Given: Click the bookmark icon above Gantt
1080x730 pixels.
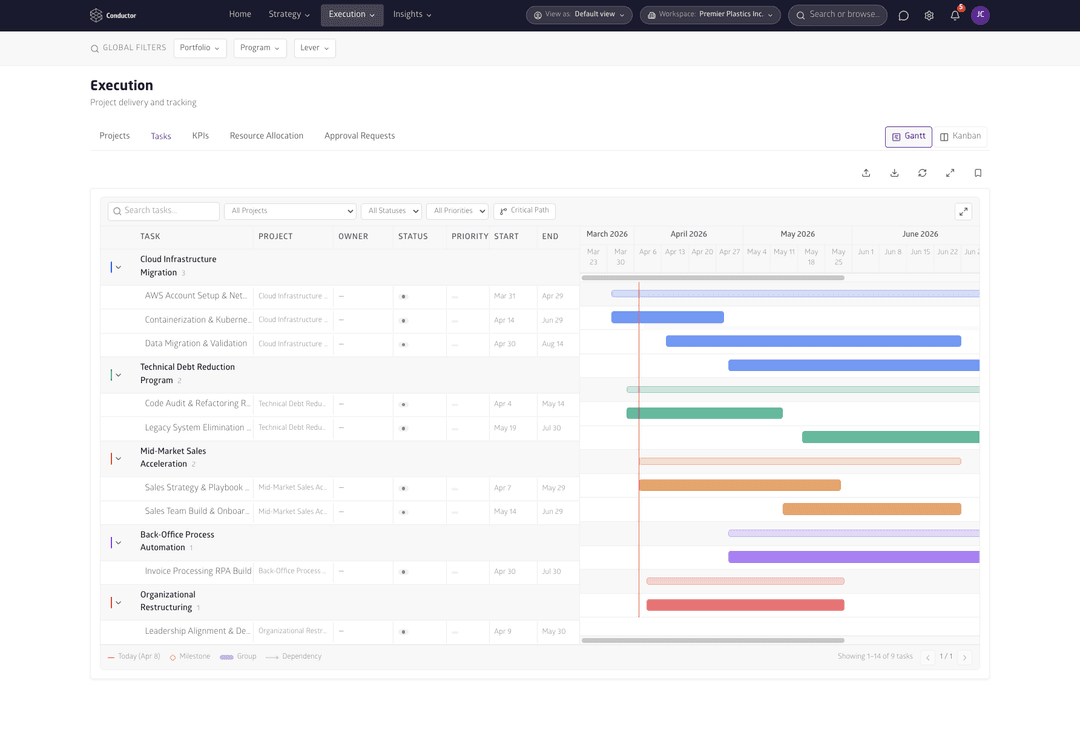Looking at the screenshot, I should pyautogui.click(x=977, y=173).
